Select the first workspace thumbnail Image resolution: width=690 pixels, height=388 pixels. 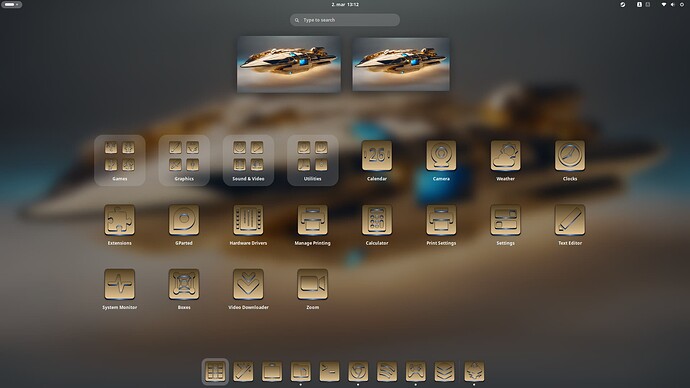pyautogui.click(x=289, y=64)
